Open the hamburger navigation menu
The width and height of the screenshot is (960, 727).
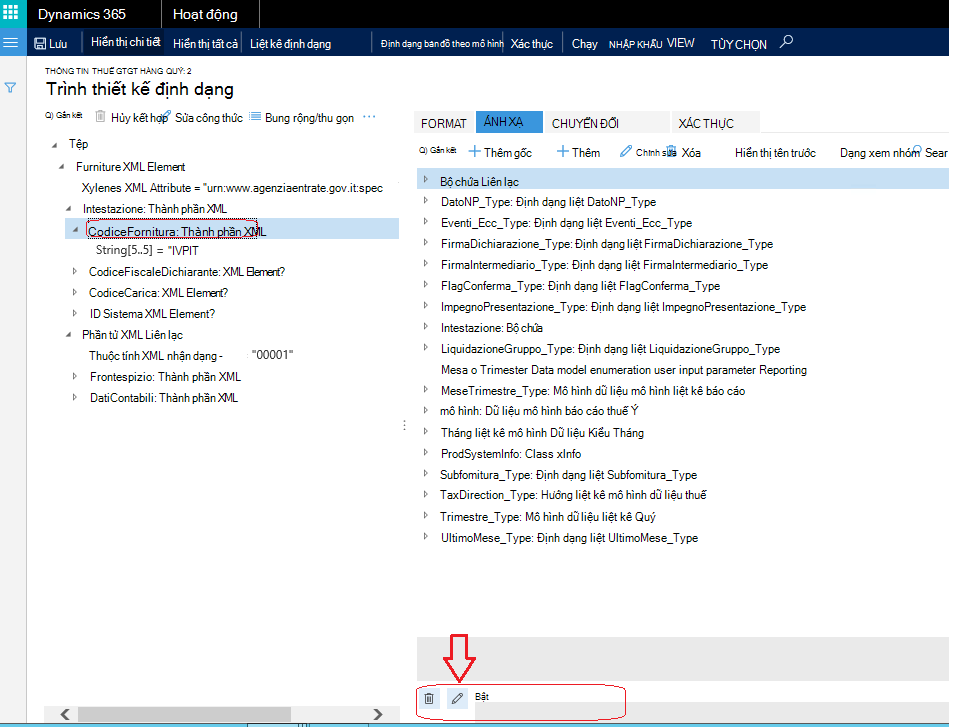[x=11, y=43]
